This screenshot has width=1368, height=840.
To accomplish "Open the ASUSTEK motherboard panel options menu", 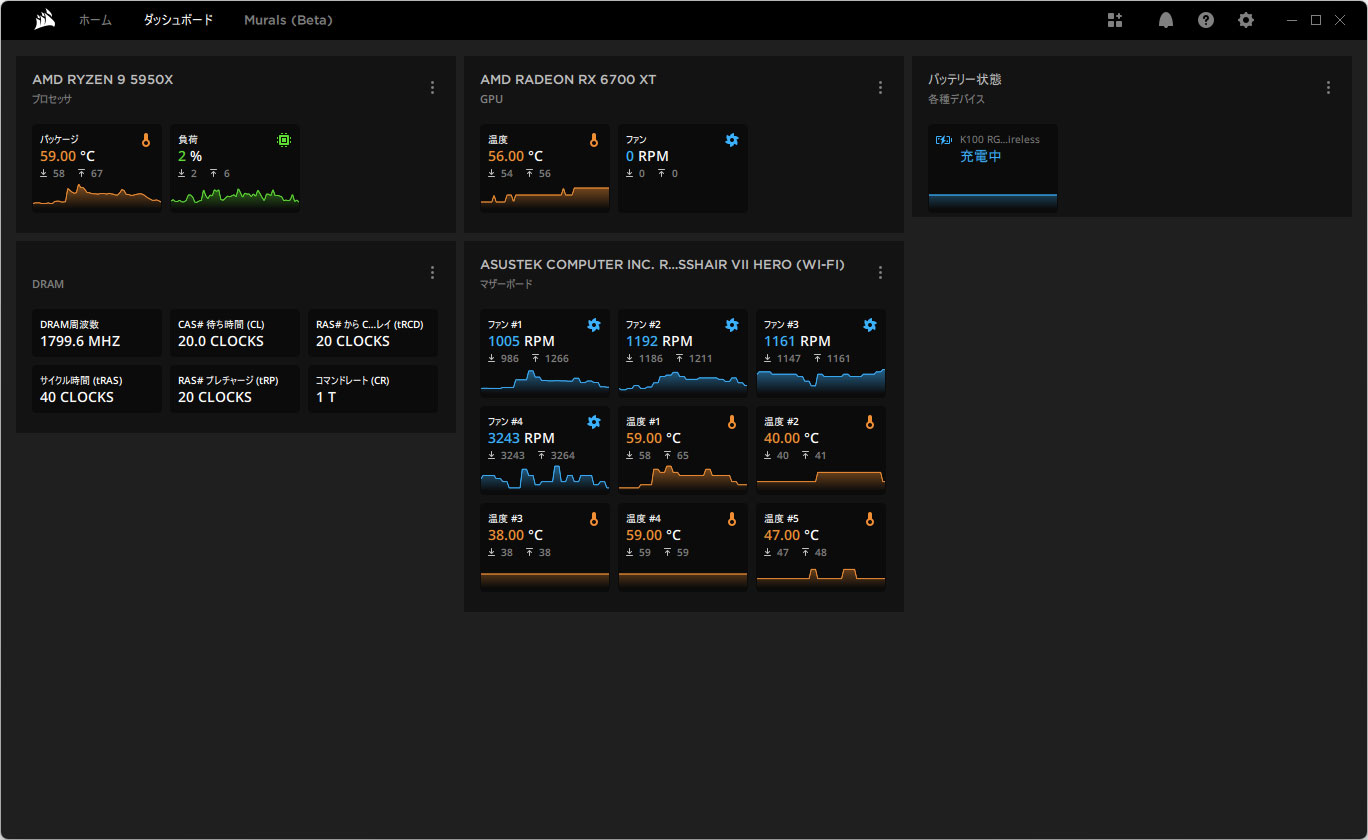I will [880, 272].
